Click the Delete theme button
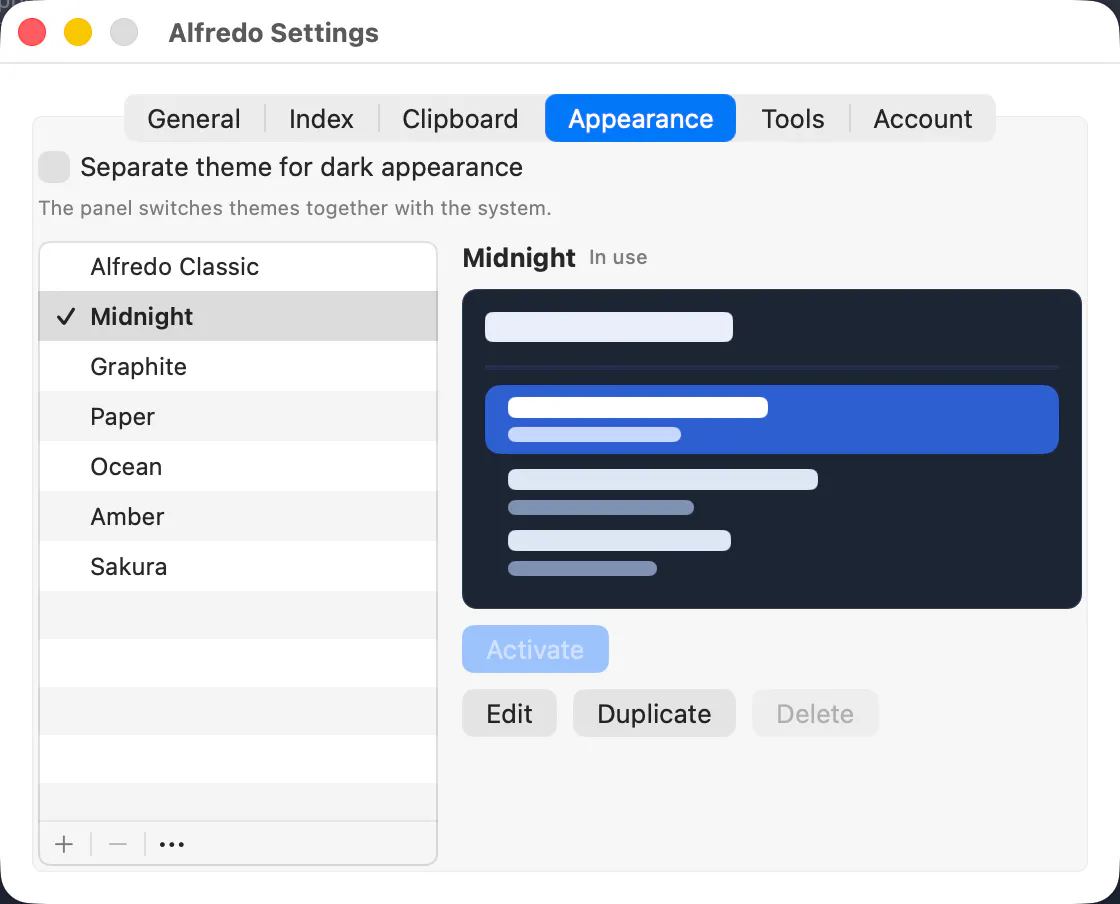1120x904 pixels. [815, 713]
